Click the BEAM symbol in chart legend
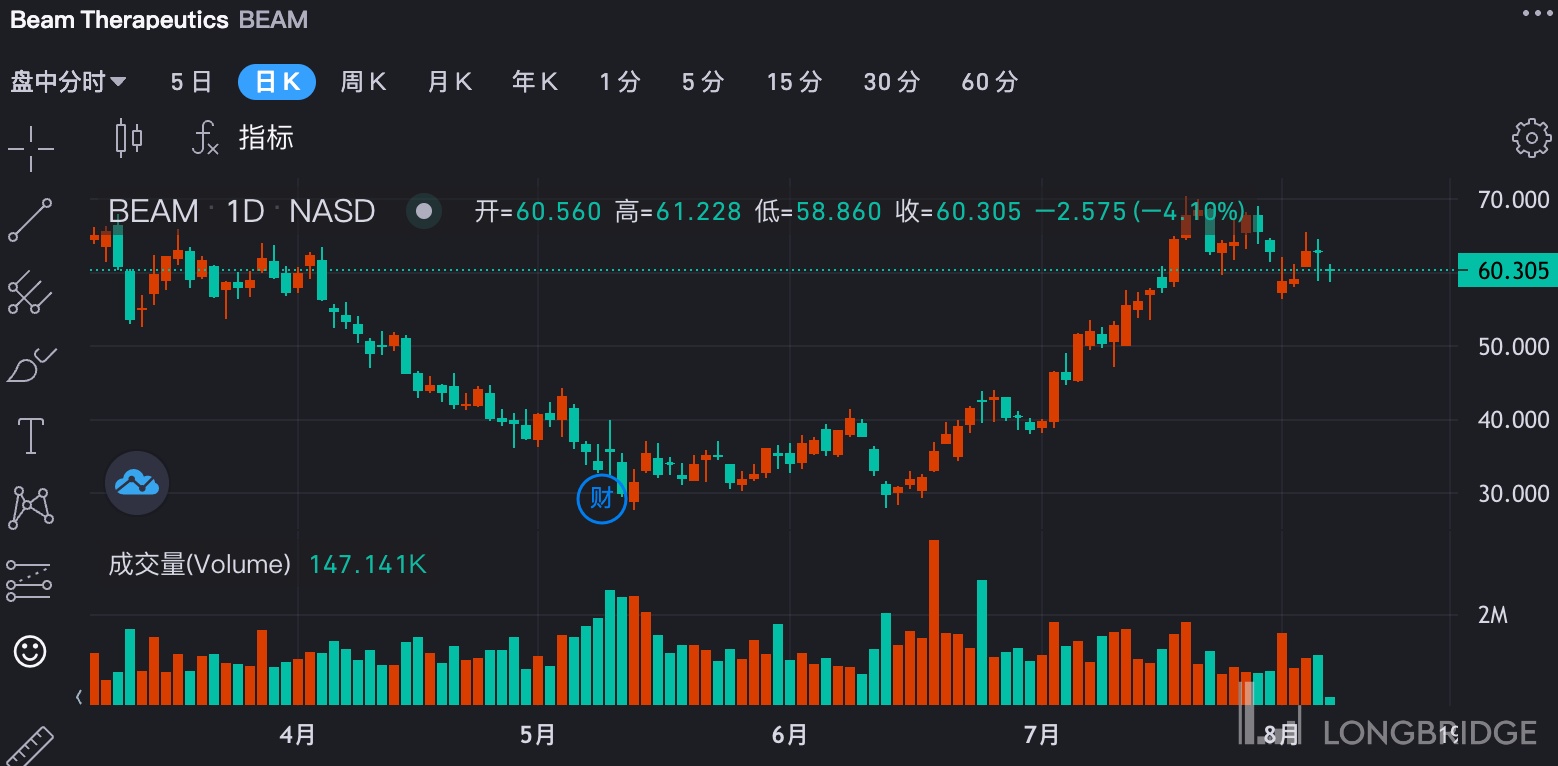 click(x=153, y=211)
